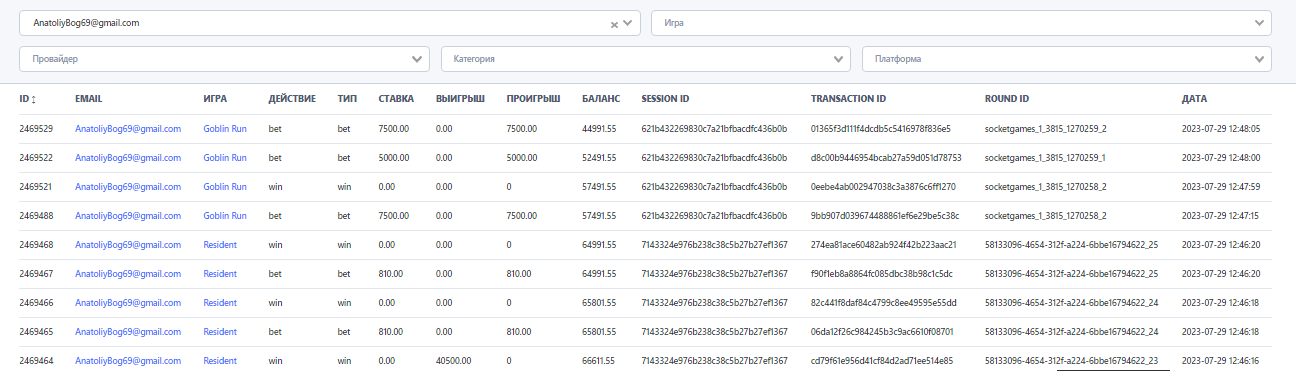Select the ИГРА column header
Image resolution: width=1296 pixels, height=371 pixels.
215,99
